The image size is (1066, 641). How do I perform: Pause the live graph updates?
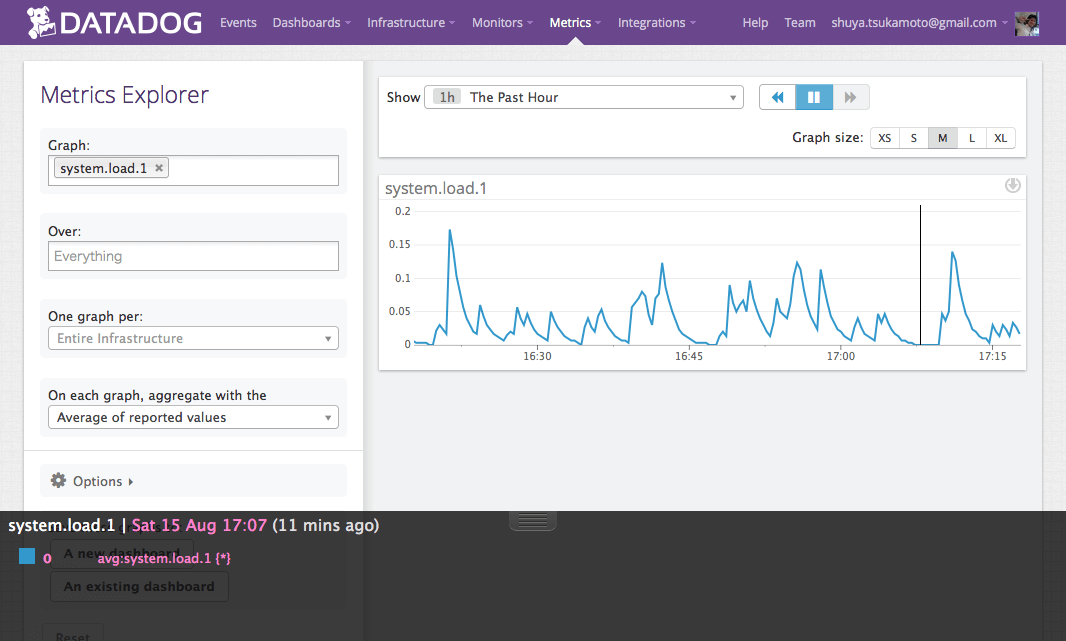814,97
